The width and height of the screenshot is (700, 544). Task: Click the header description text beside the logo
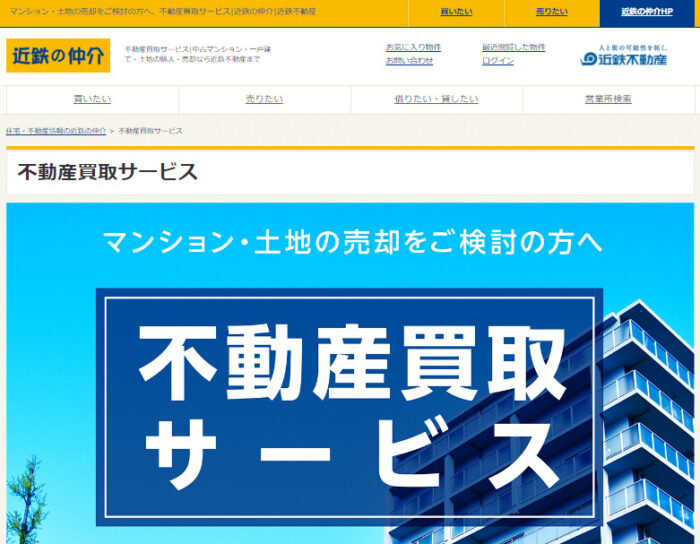point(198,54)
